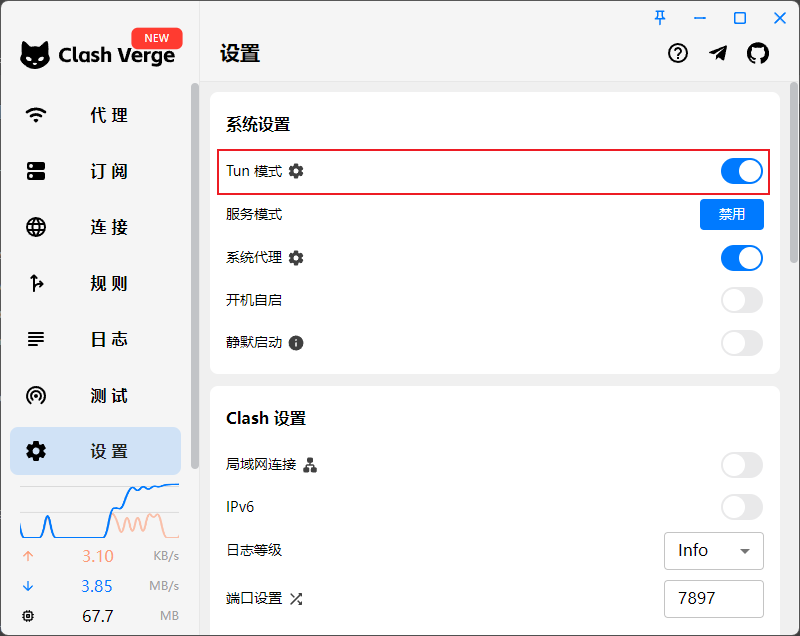Click the 7897 port input field
800x636 pixels.
(x=713, y=598)
